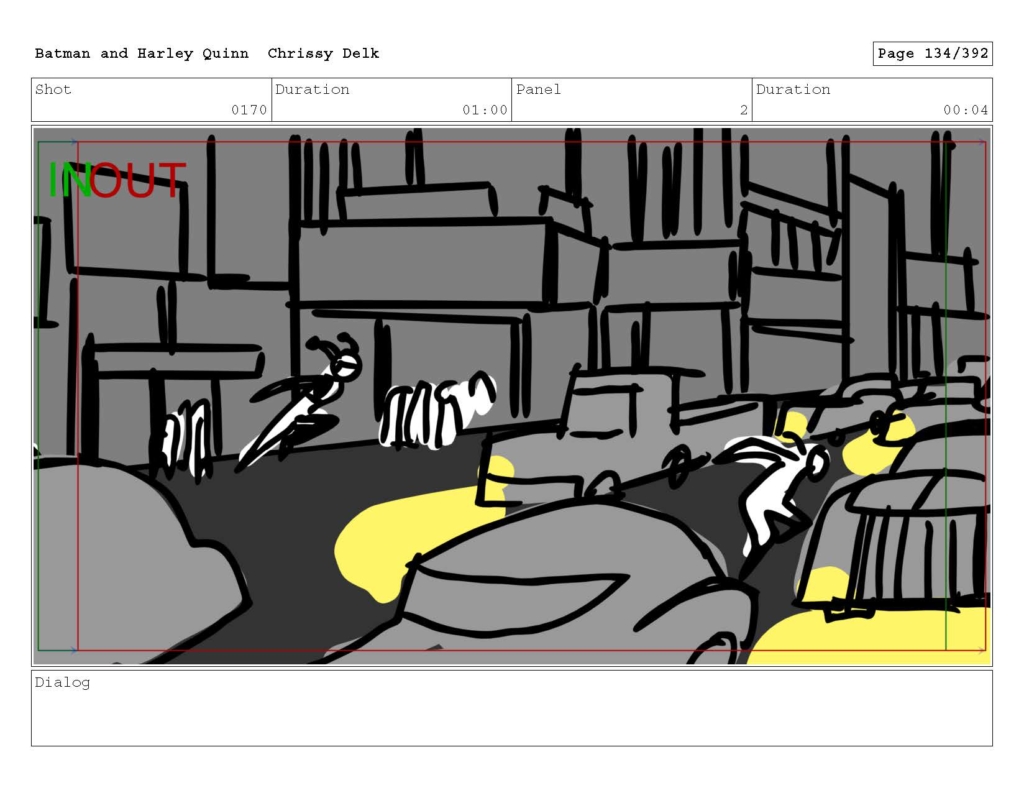1024x793 pixels.
Task: Select the shot duration value "01:00"
Action: pos(485,110)
